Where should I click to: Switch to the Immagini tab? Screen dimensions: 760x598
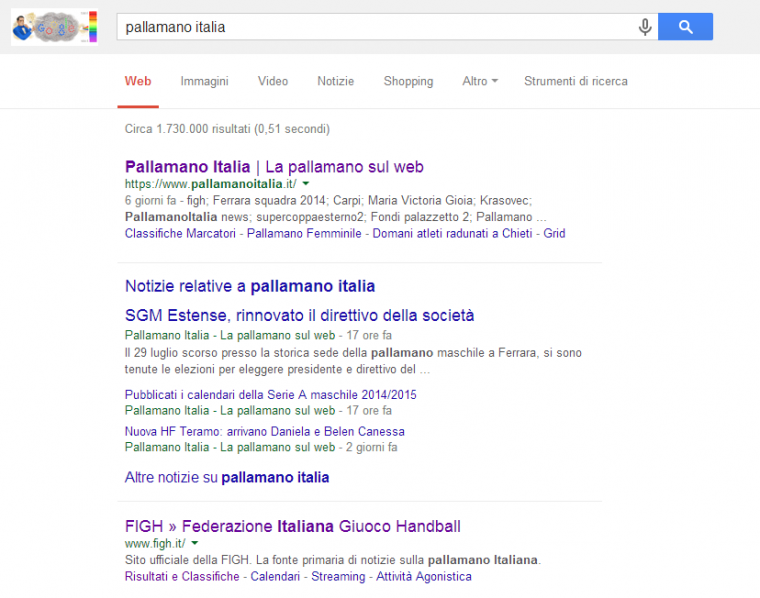205,81
